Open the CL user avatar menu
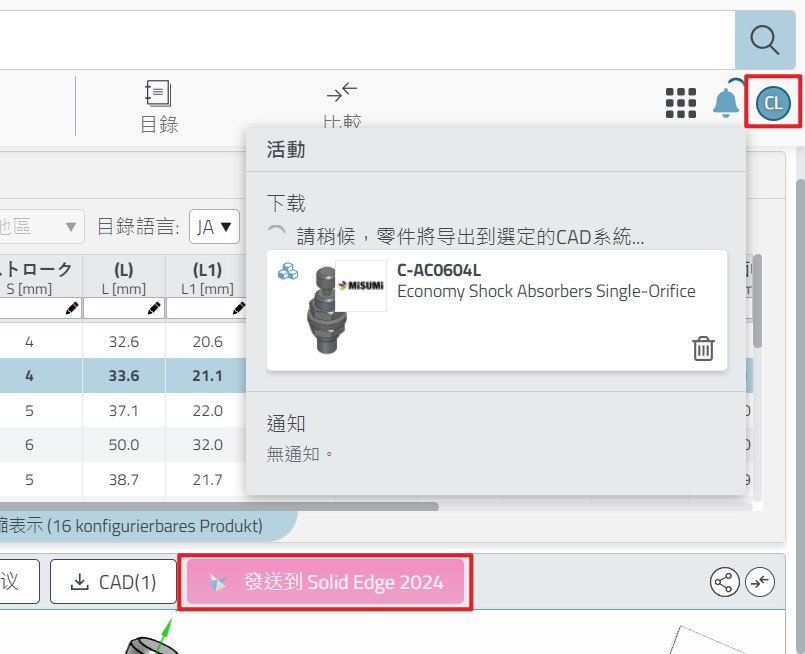The image size is (805, 654). pos(773,103)
